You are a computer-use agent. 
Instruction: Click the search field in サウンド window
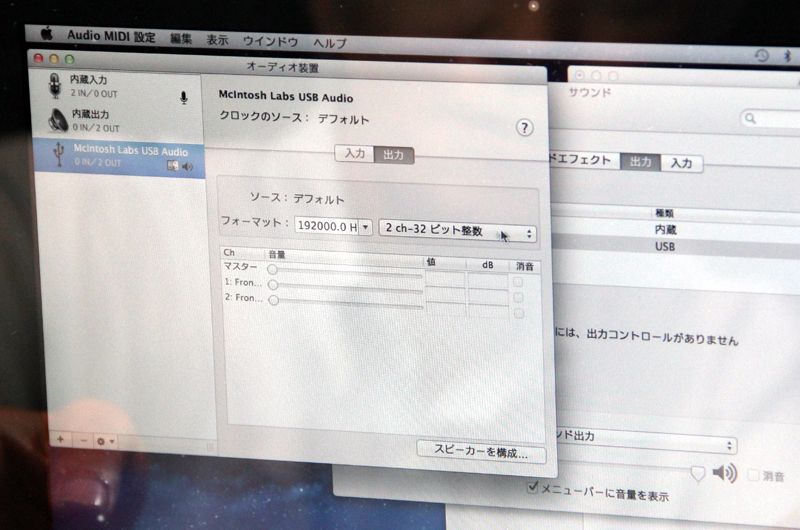(770, 119)
